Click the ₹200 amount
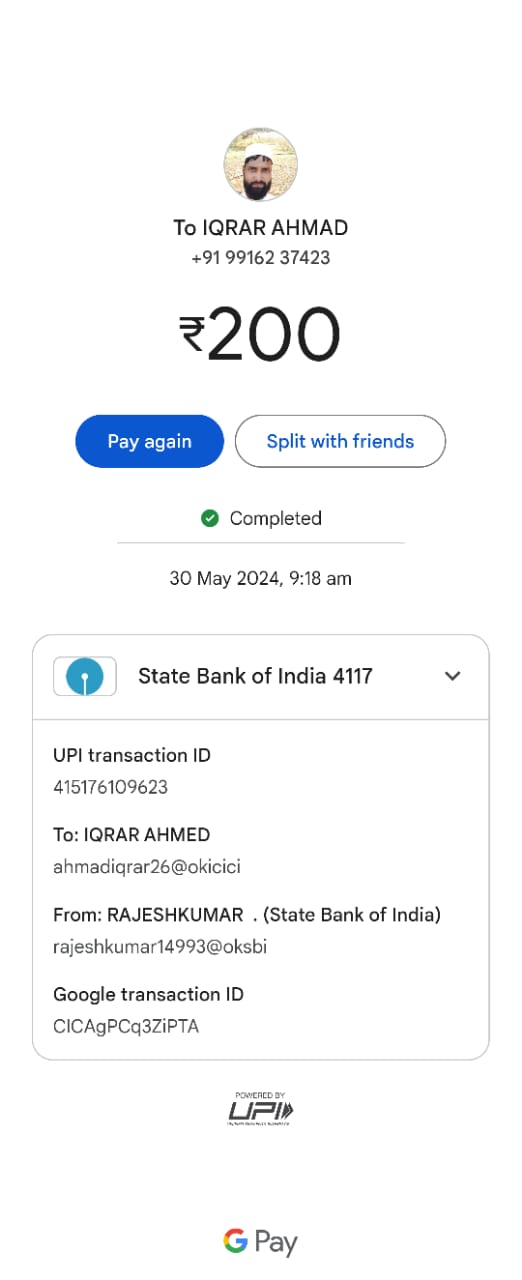This screenshot has height=1280, width=522. [x=260, y=334]
